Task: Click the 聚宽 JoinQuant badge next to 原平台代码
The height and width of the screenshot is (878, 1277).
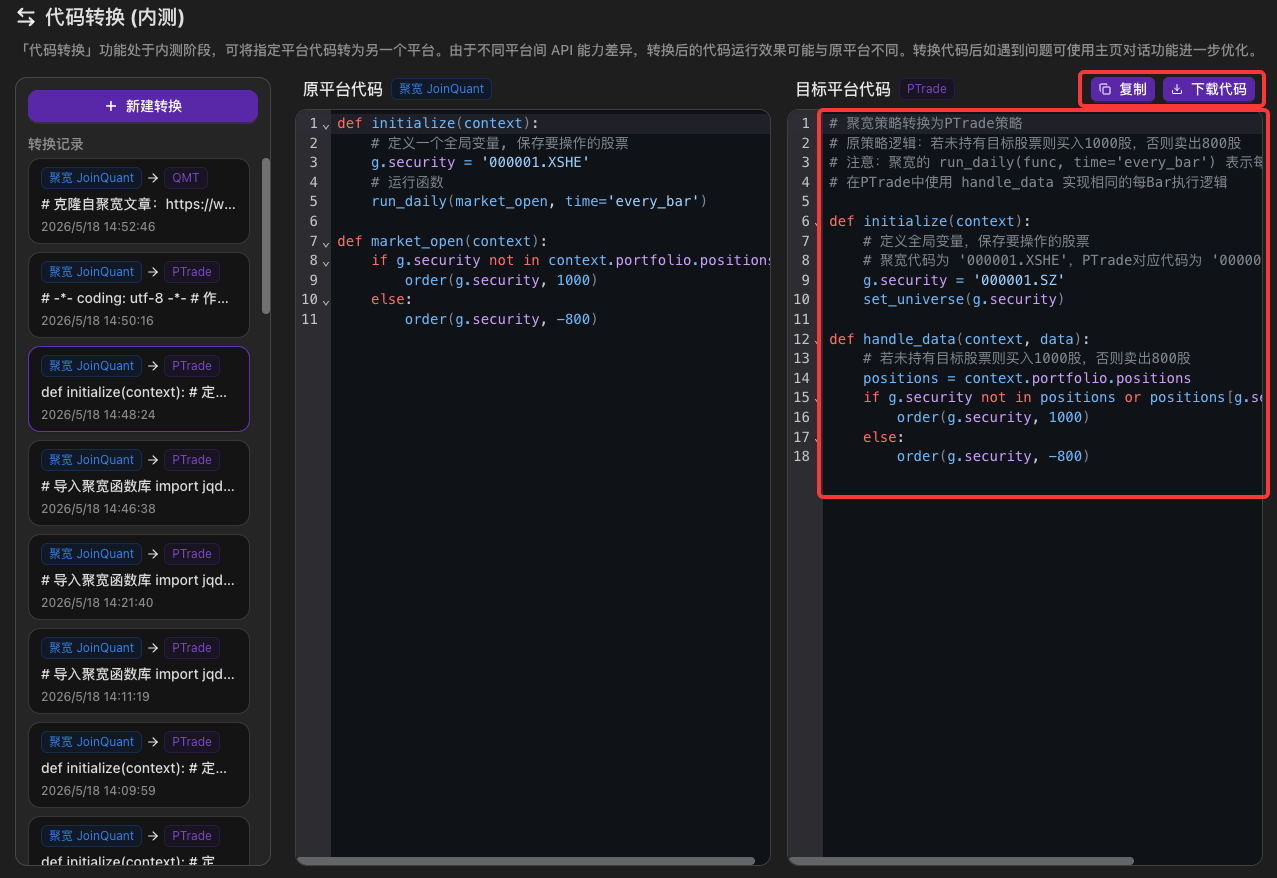Action: (441, 89)
